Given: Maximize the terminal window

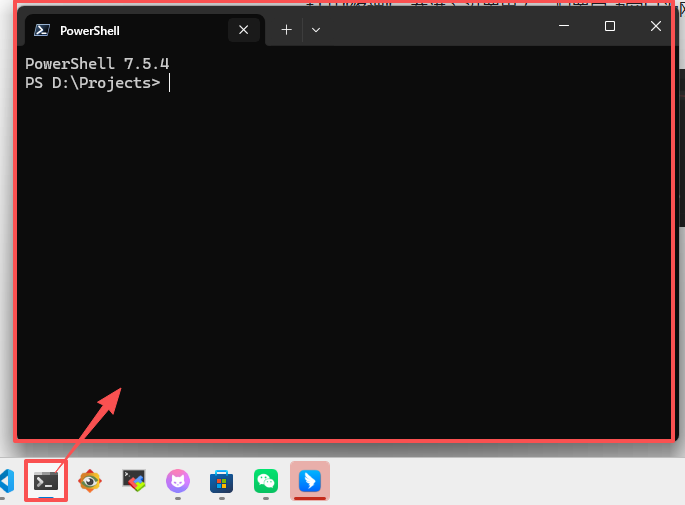Looking at the screenshot, I should coord(610,26).
